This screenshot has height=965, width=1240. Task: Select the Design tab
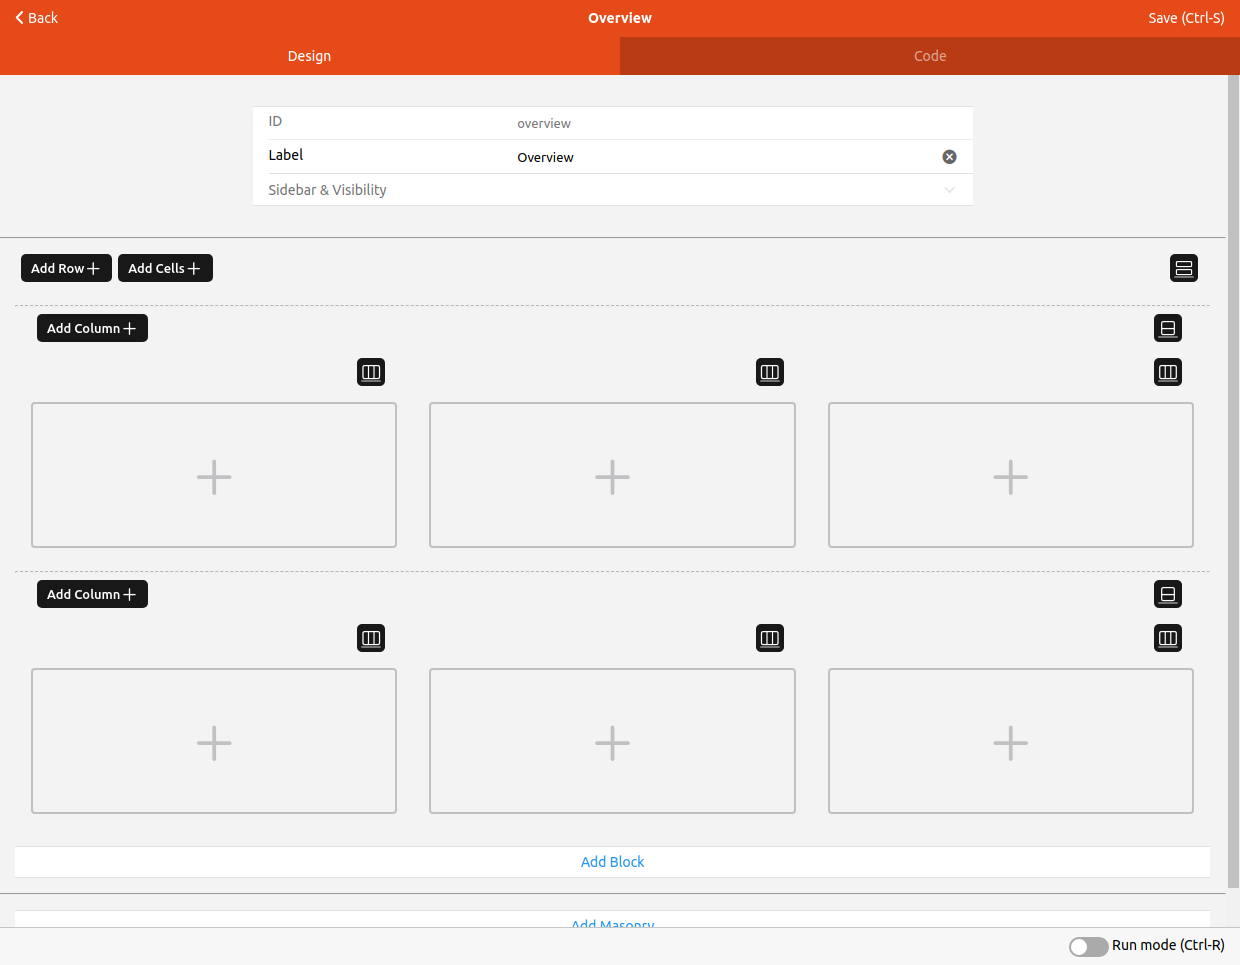point(309,56)
